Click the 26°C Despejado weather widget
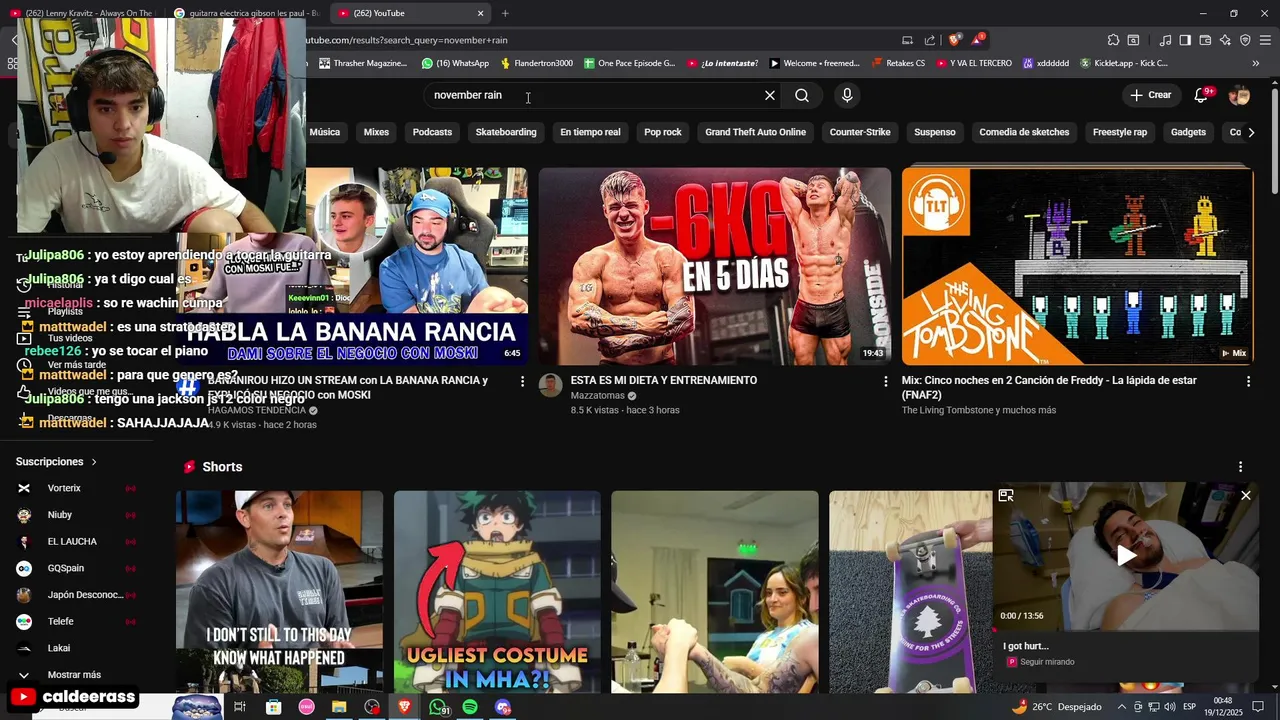This screenshot has height=720, width=1280. tap(1056, 707)
